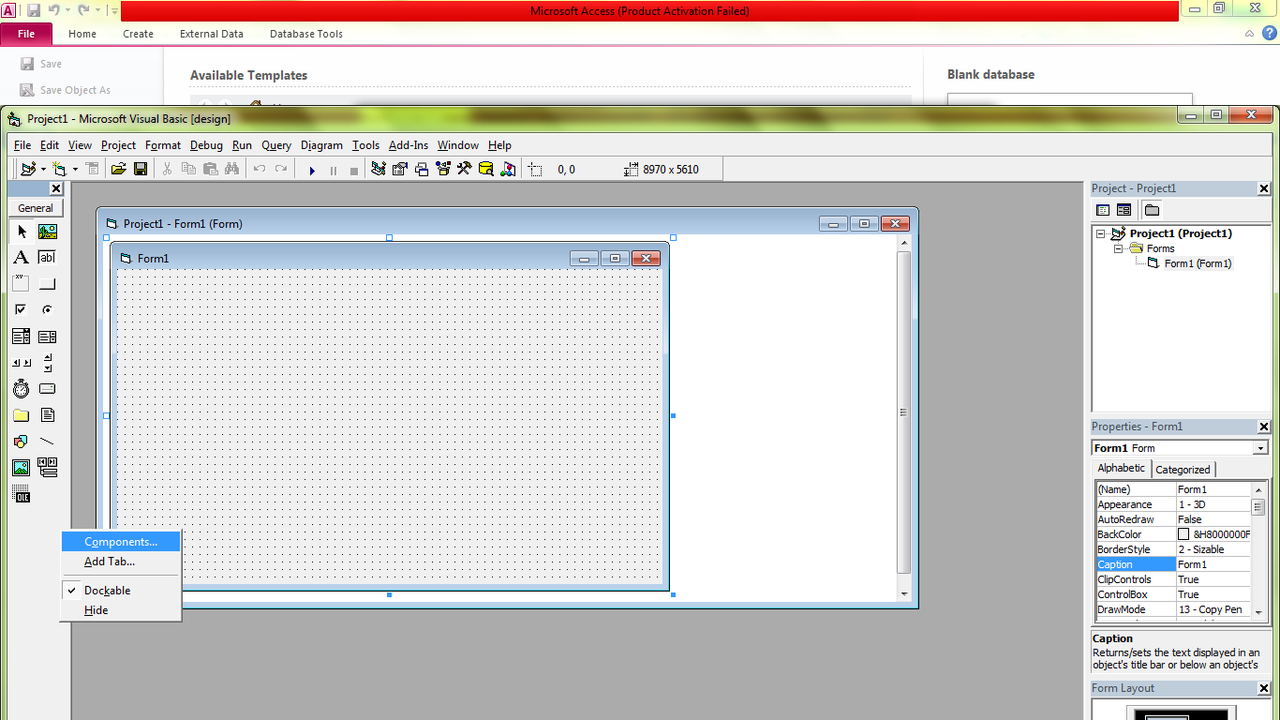Open the Access File tab

pos(27,34)
